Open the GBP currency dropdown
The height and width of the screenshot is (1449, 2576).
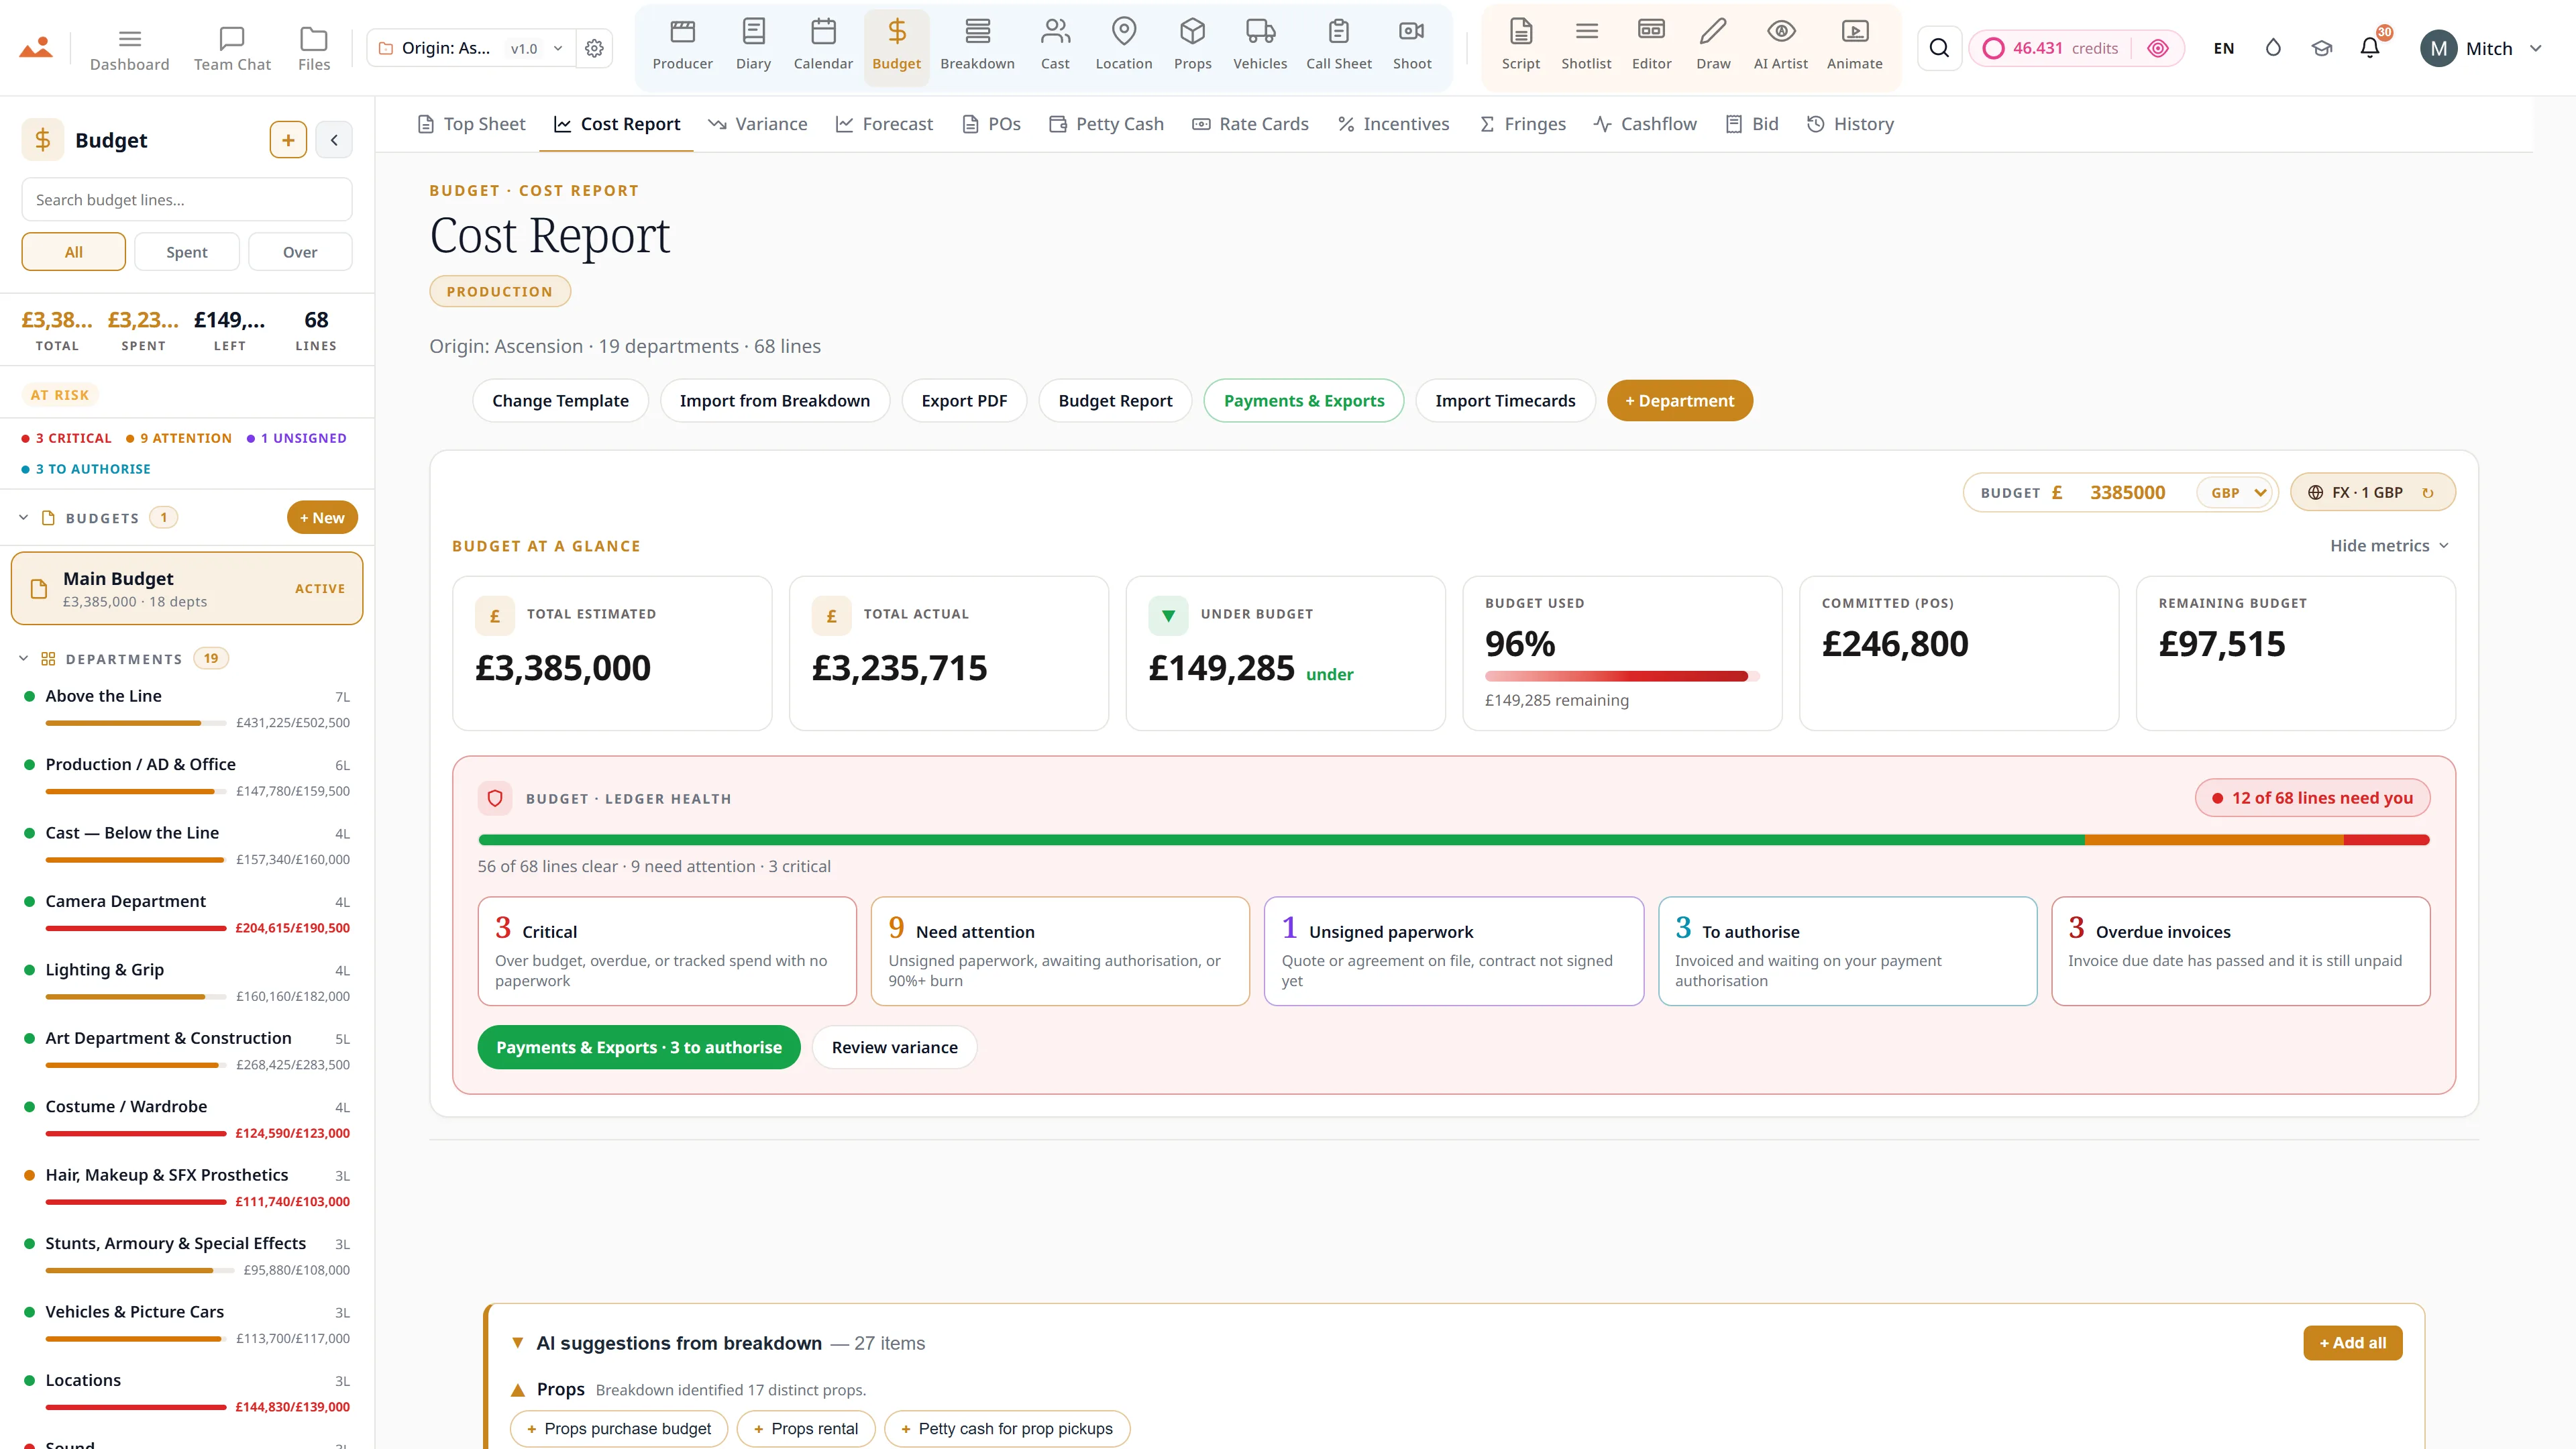(x=2236, y=493)
